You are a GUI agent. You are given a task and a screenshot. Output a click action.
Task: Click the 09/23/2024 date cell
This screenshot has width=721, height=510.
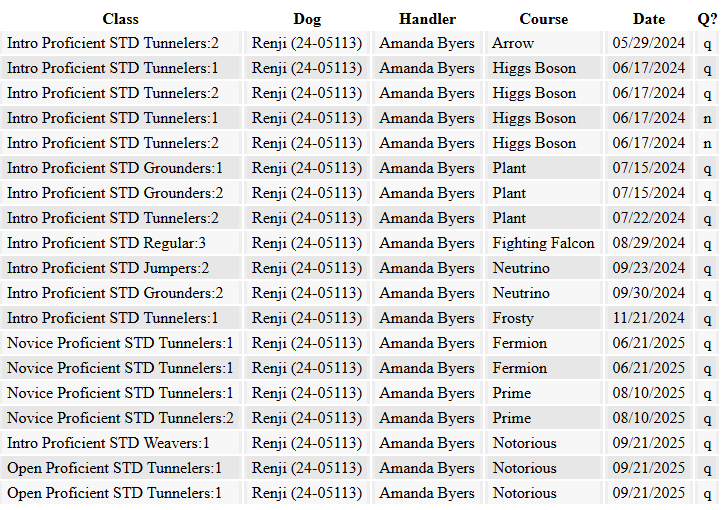pyautogui.click(x=649, y=268)
